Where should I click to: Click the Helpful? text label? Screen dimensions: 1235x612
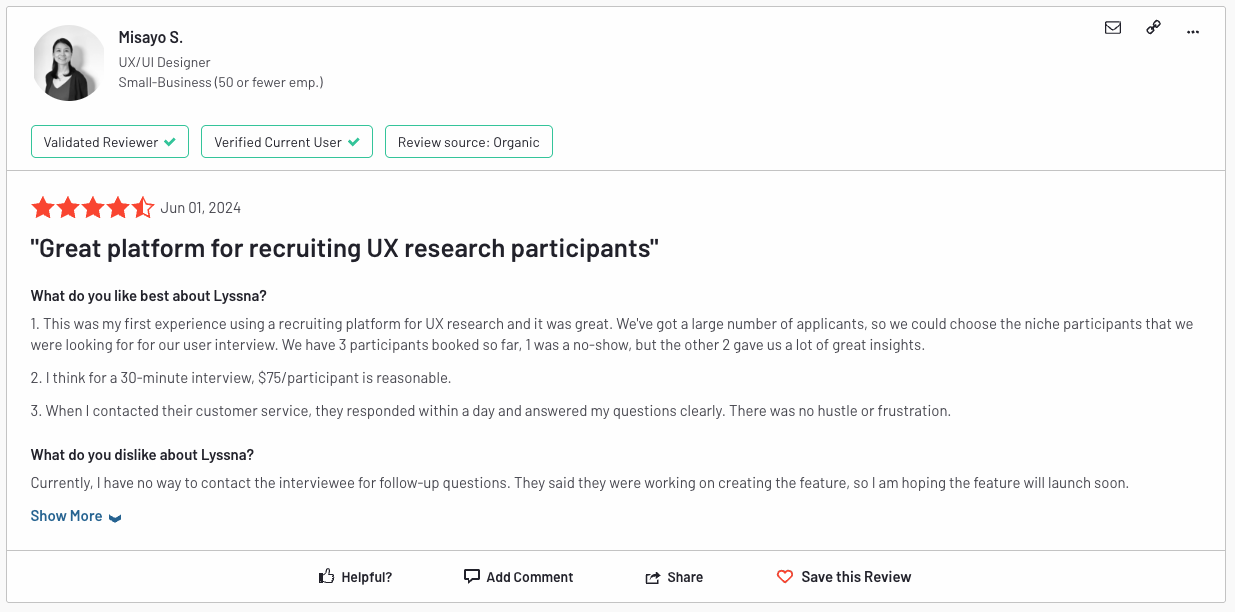tap(366, 577)
